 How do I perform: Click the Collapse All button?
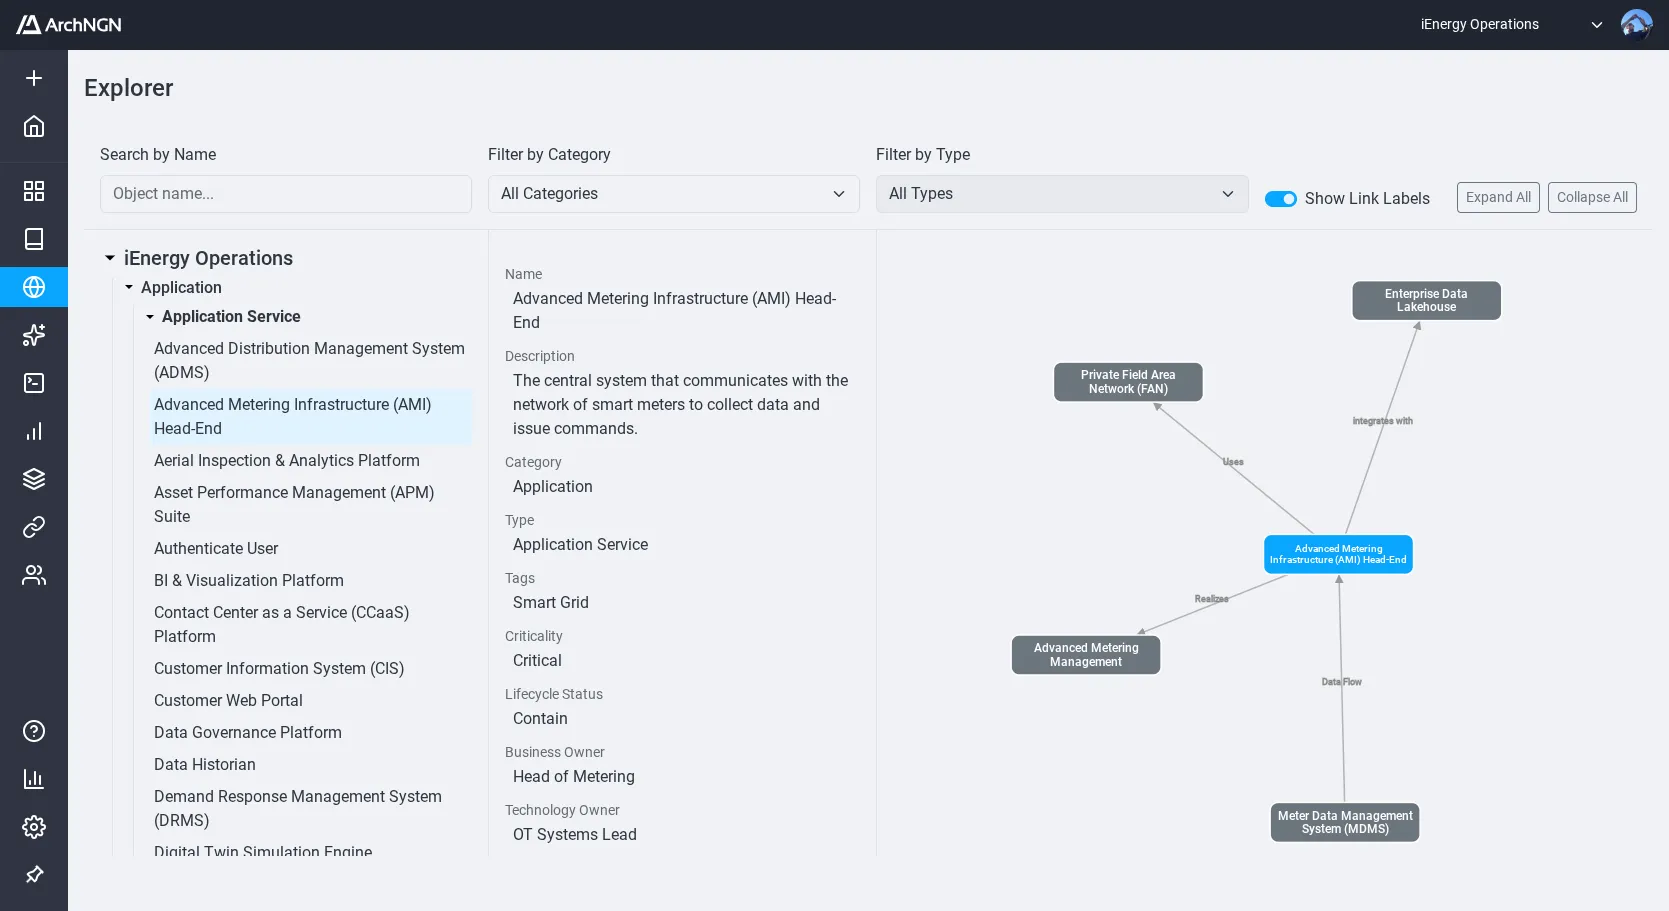click(x=1592, y=197)
